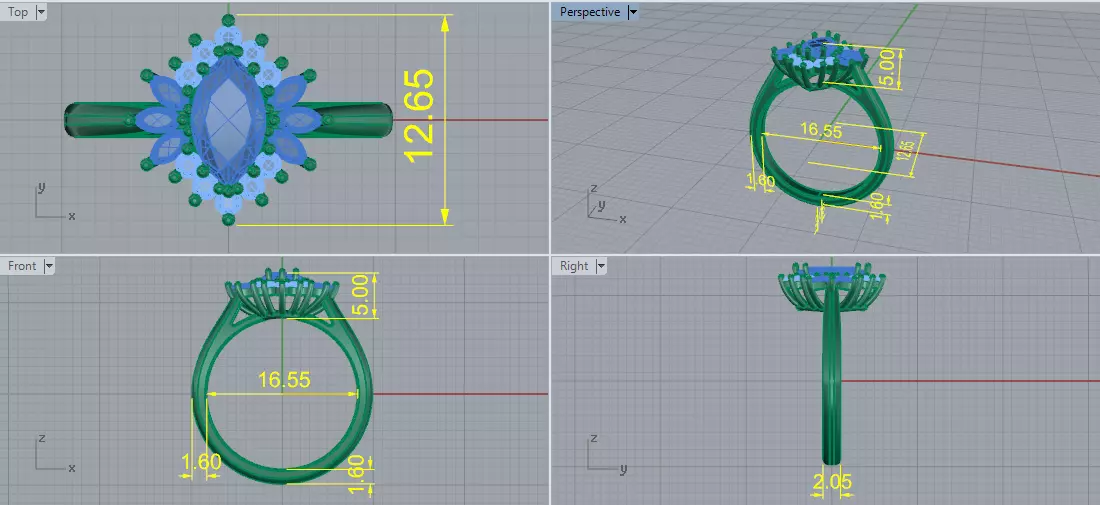The width and height of the screenshot is (1100, 505).
Task: Open the Top viewport dropdown arrow
Action: click(41, 12)
